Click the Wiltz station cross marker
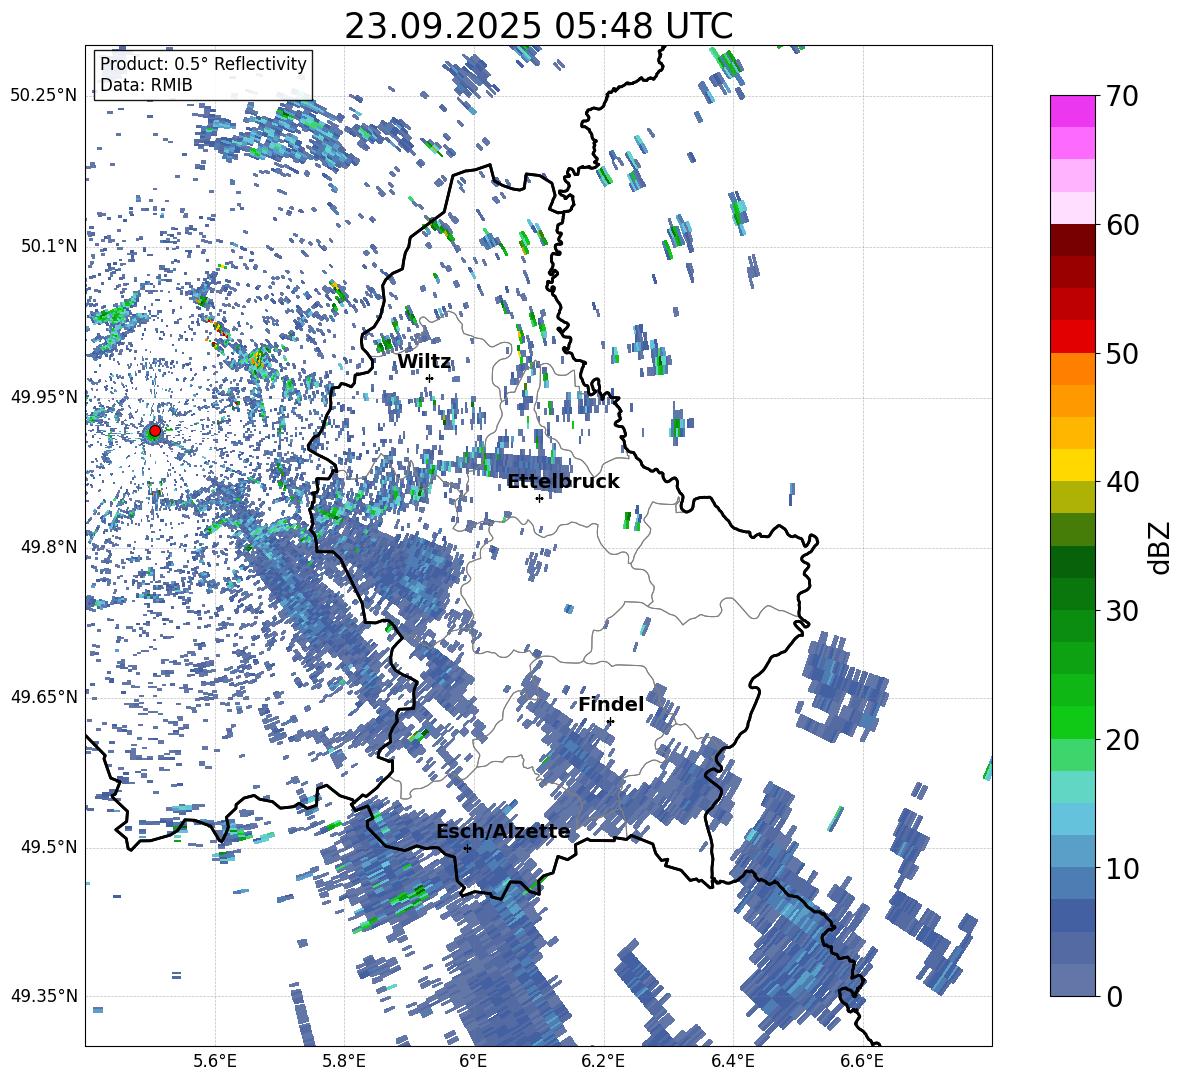The height and width of the screenshot is (1081, 1184). click(430, 379)
